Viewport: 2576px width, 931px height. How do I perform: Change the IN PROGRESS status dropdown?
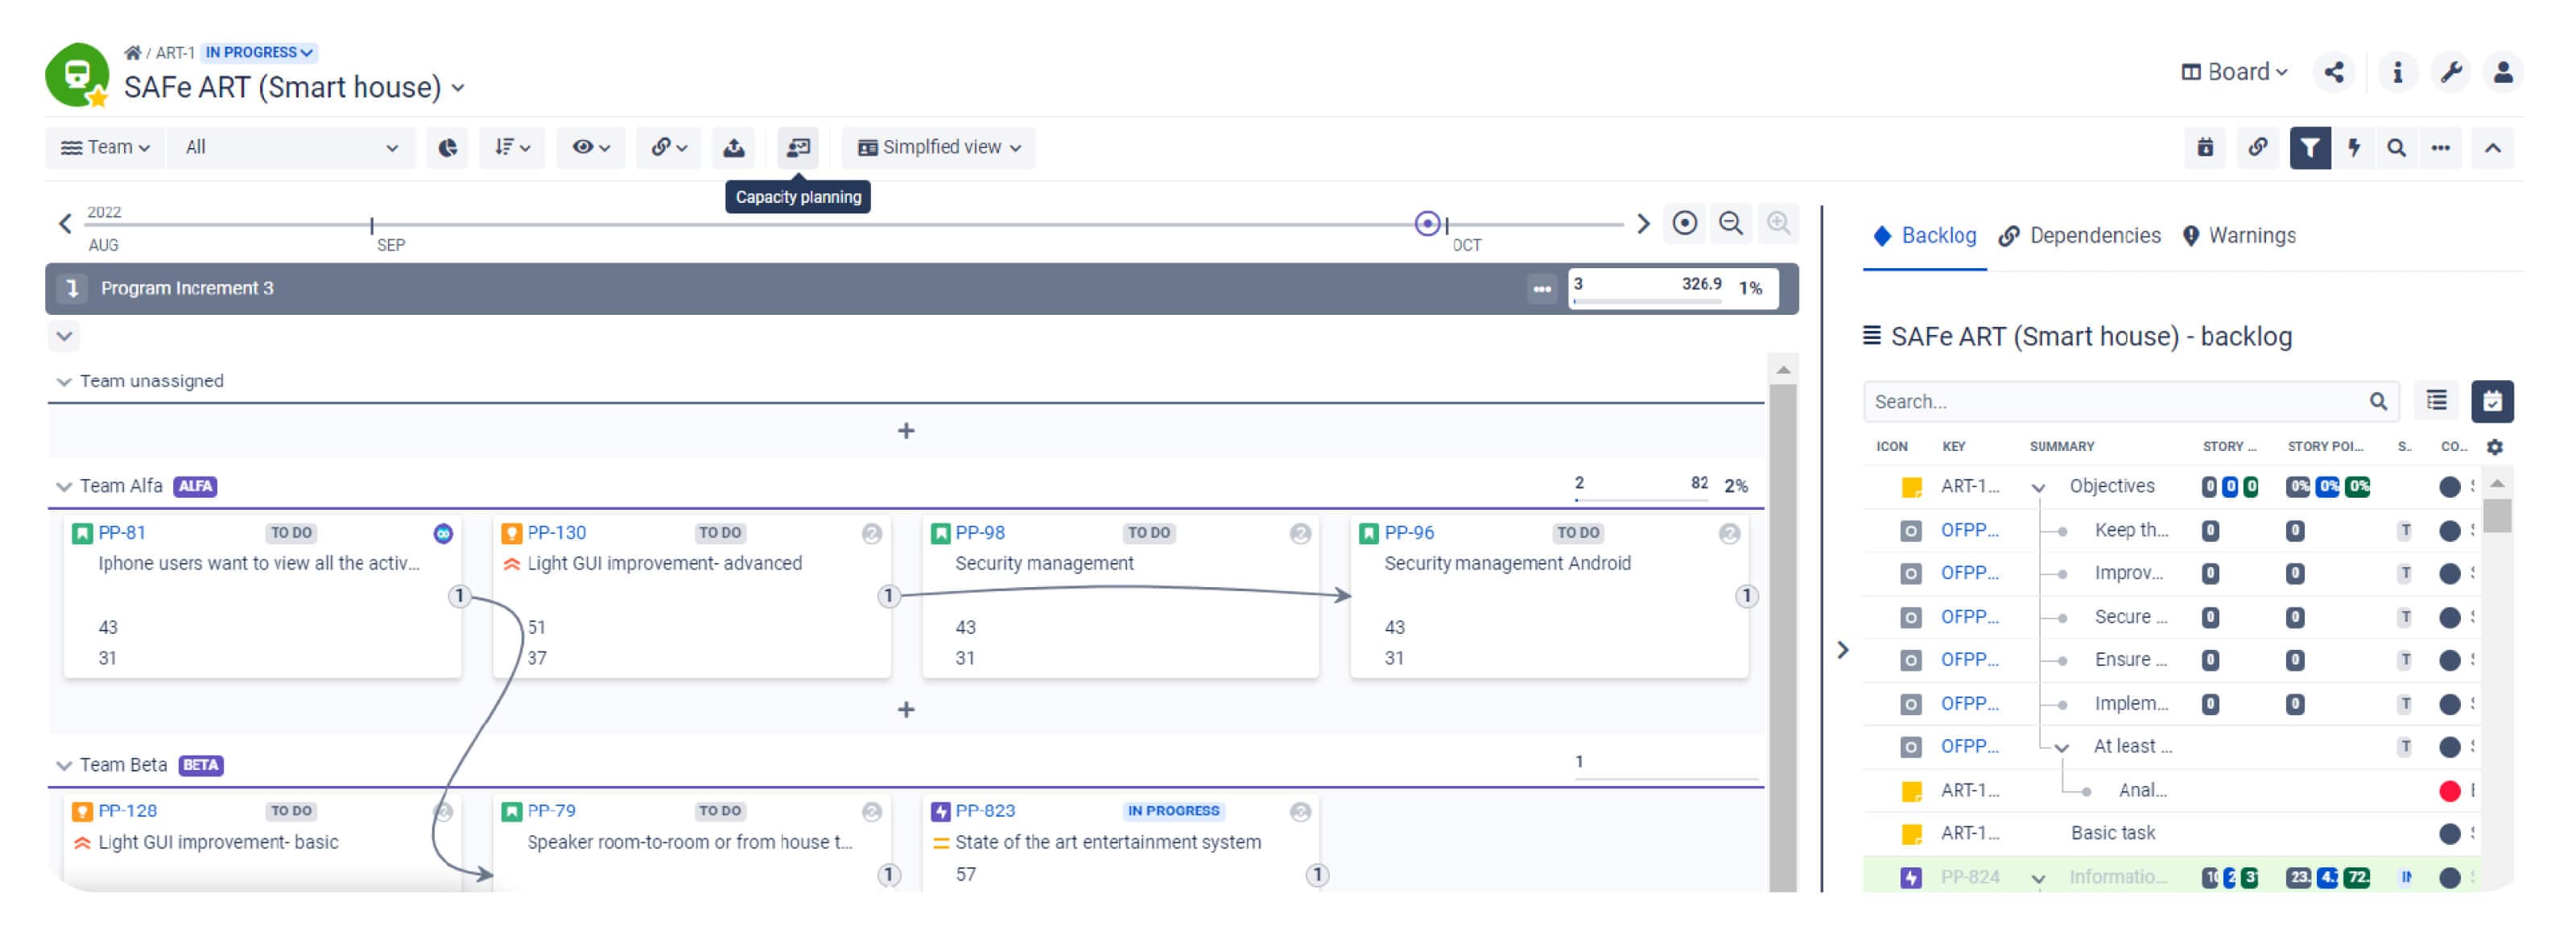(259, 53)
